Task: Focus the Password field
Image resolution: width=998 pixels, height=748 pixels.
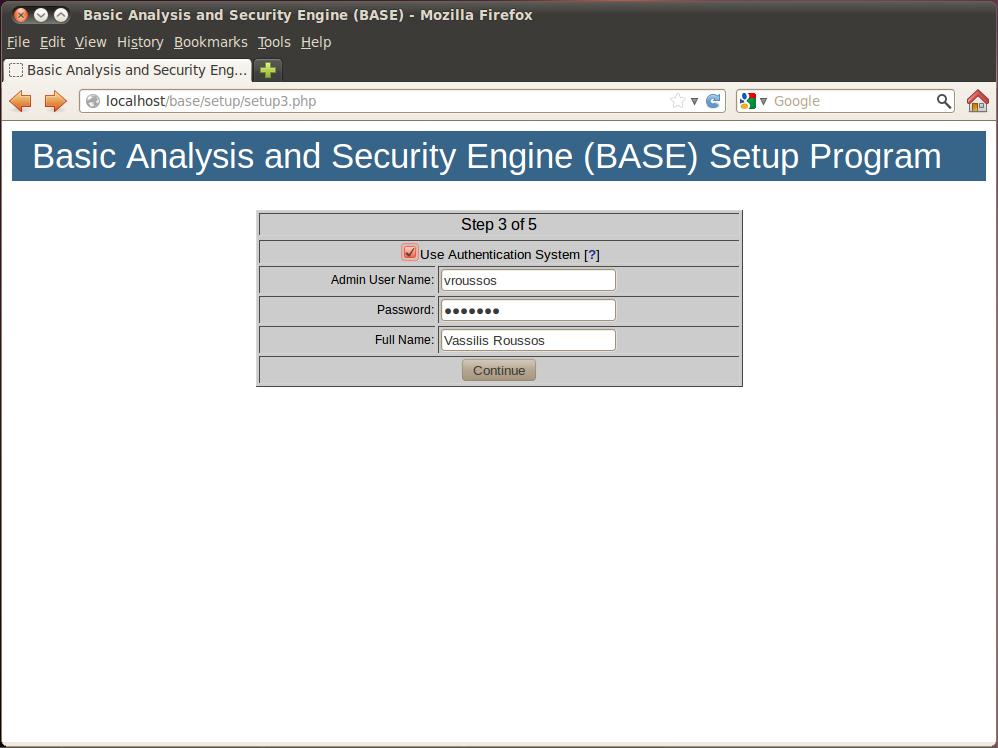Action: point(528,310)
